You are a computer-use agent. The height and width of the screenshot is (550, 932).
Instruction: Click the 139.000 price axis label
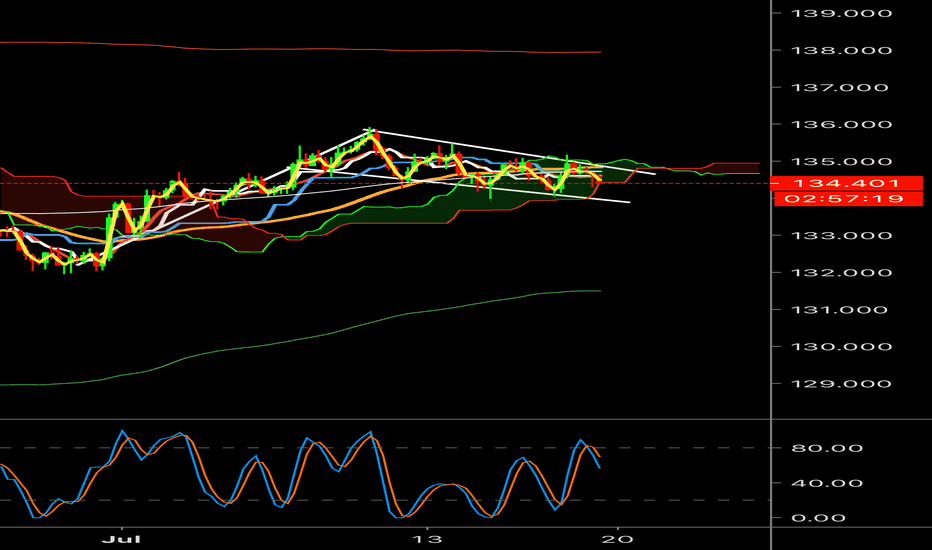pyautogui.click(x=841, y=13)
